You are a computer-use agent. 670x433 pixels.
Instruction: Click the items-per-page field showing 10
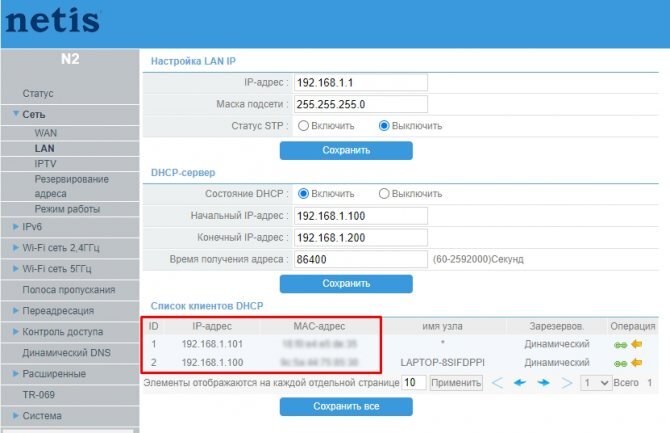click(414, 383)
